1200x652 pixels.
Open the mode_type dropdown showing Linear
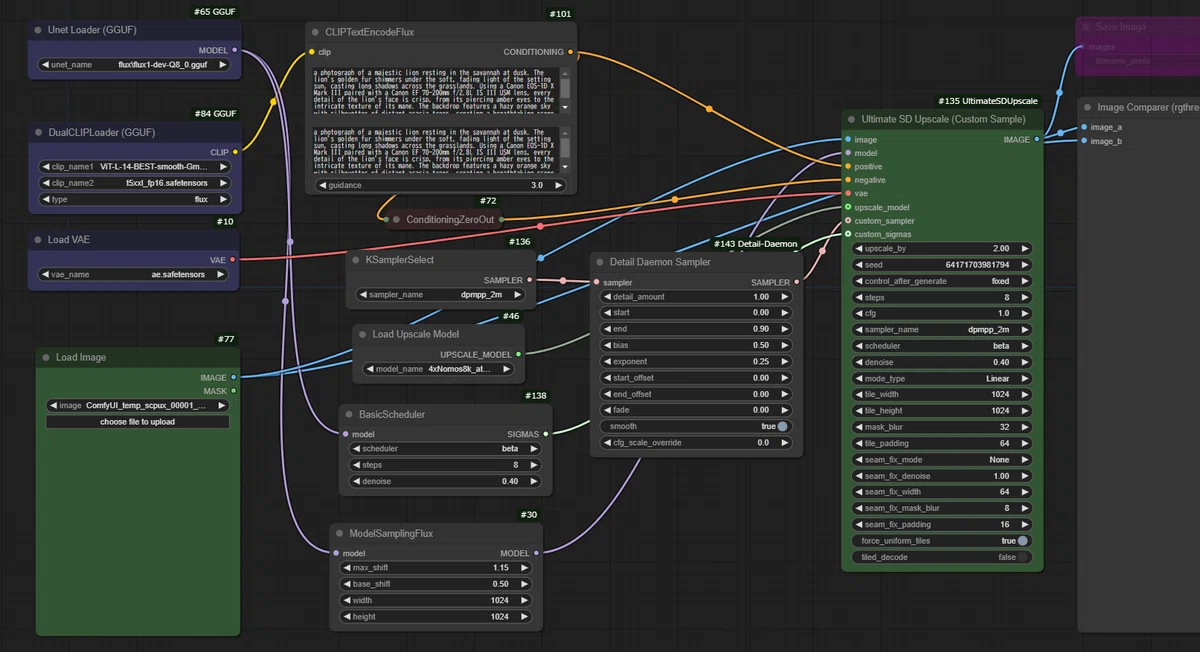(x=941, y=378)
